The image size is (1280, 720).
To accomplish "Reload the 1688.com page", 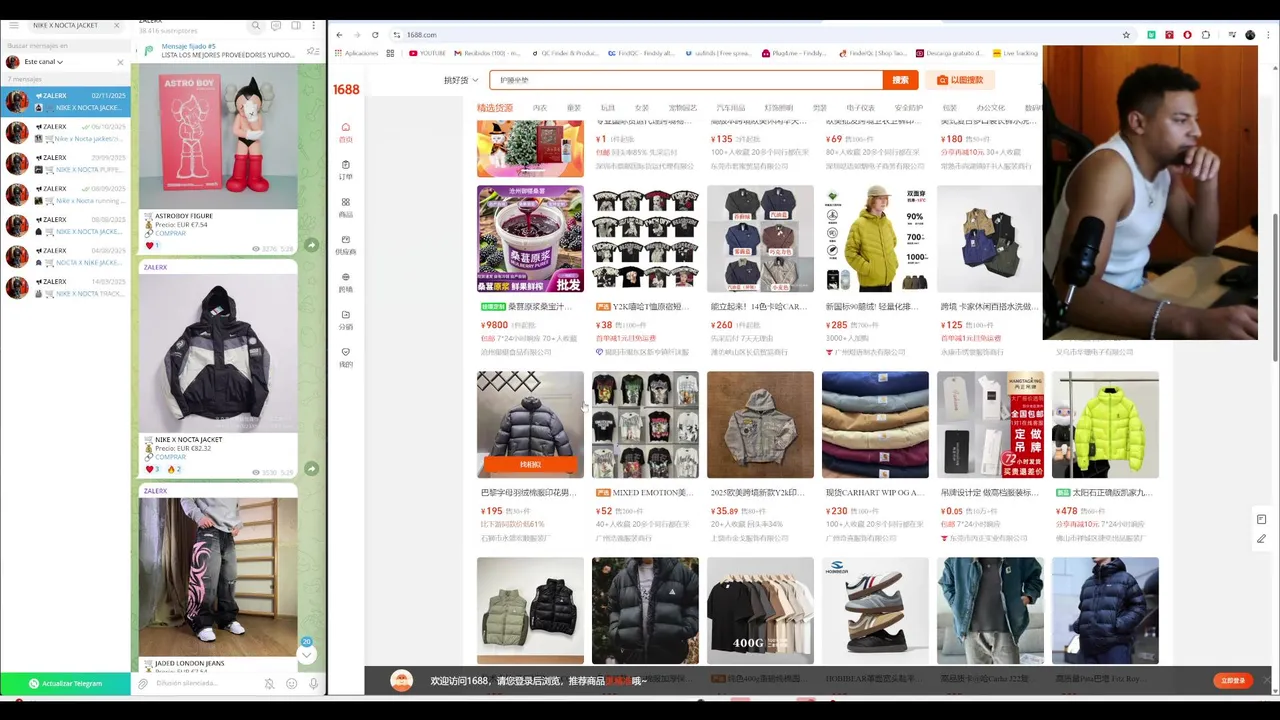I will (375, 35).
